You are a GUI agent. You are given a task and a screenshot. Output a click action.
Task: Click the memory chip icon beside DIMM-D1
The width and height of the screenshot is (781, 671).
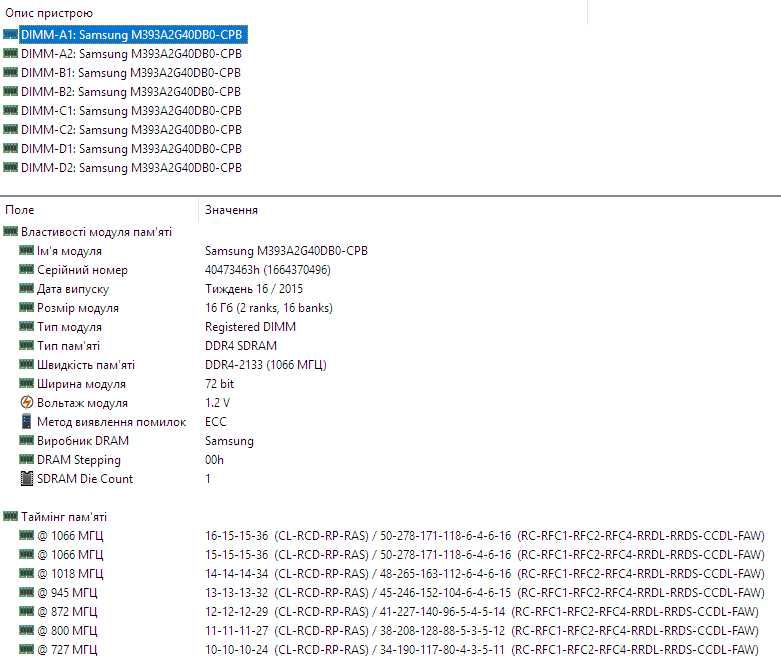tap(10, 148)
